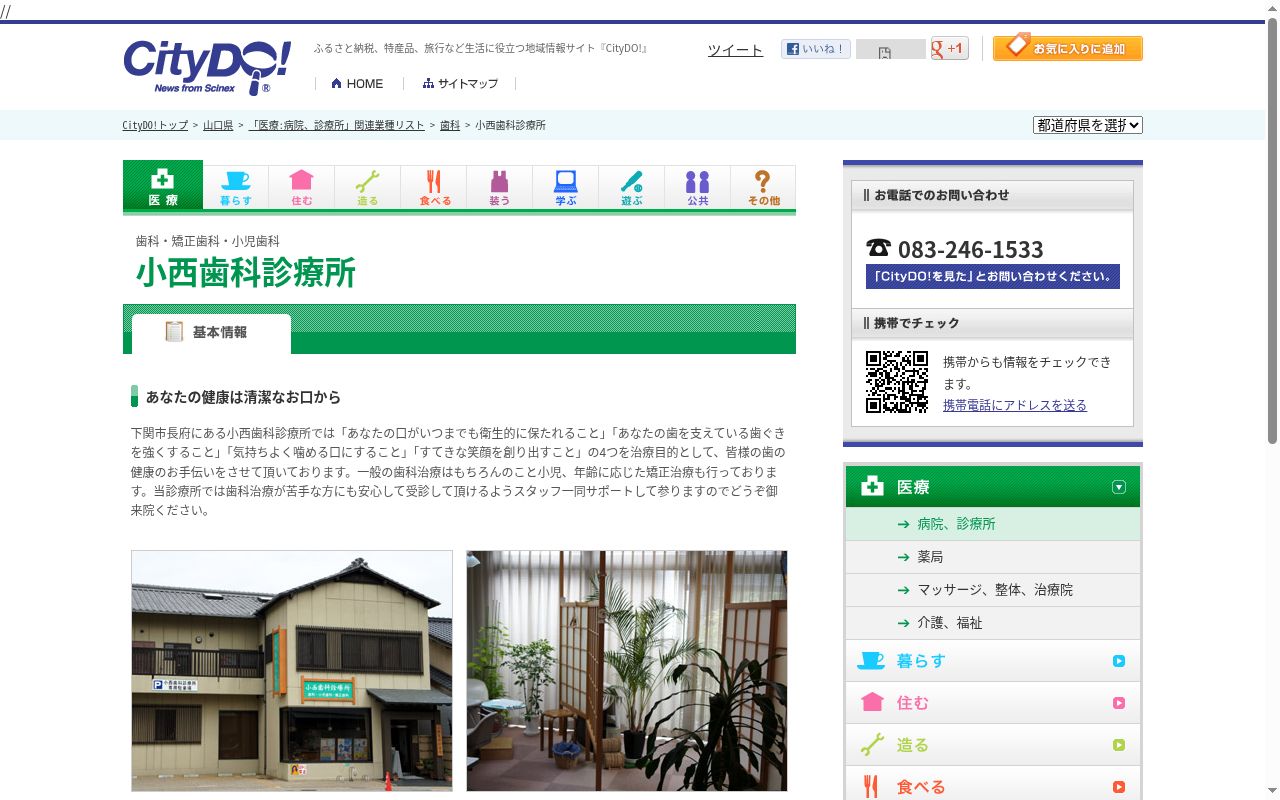
Task: Go to HOME navigation link
Action: (357, 84)
